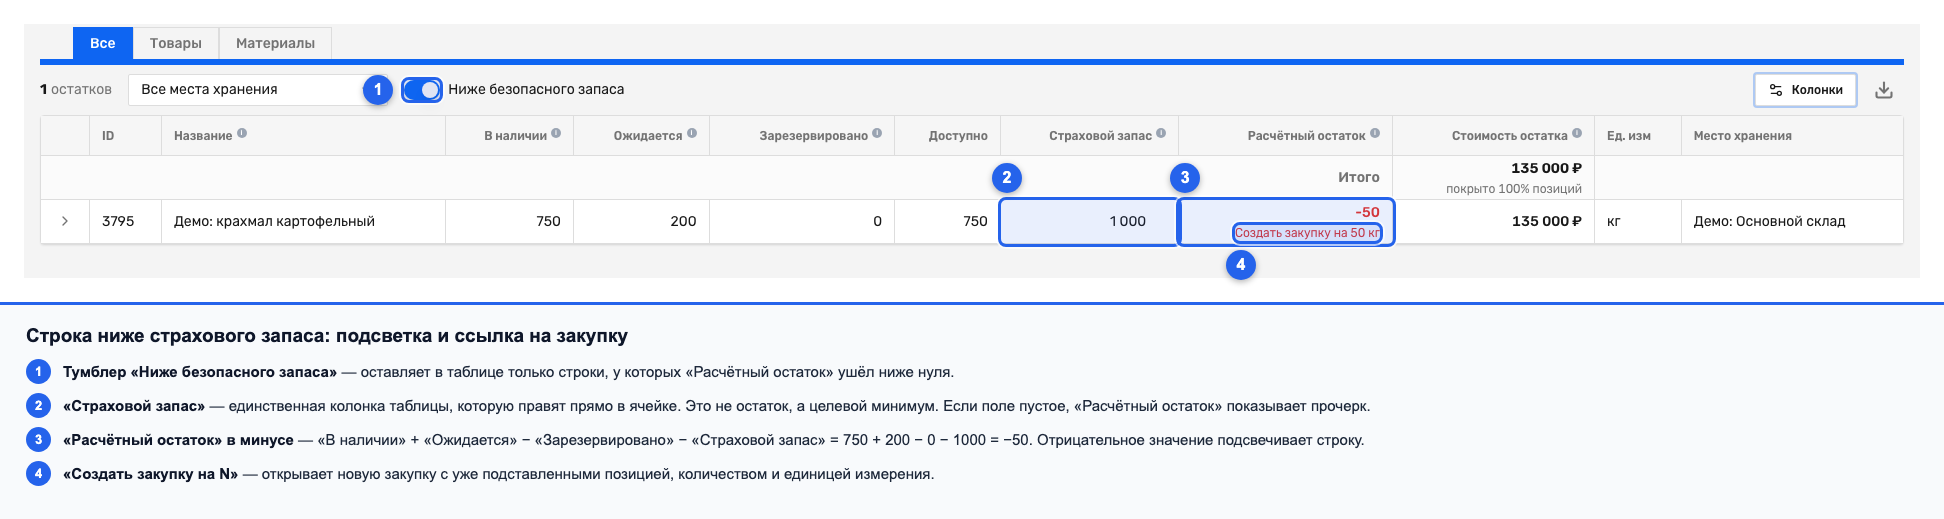The width and height of the screenshot is (1944, 519).
Task: Click the покрыто 100% позиций text
Action: [1514, 188]
